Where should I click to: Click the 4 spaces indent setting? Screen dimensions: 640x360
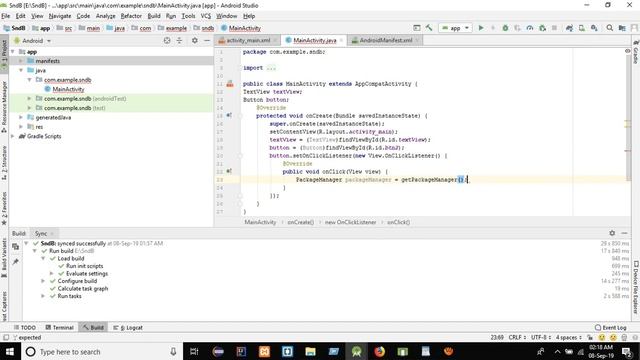(568, 338)
